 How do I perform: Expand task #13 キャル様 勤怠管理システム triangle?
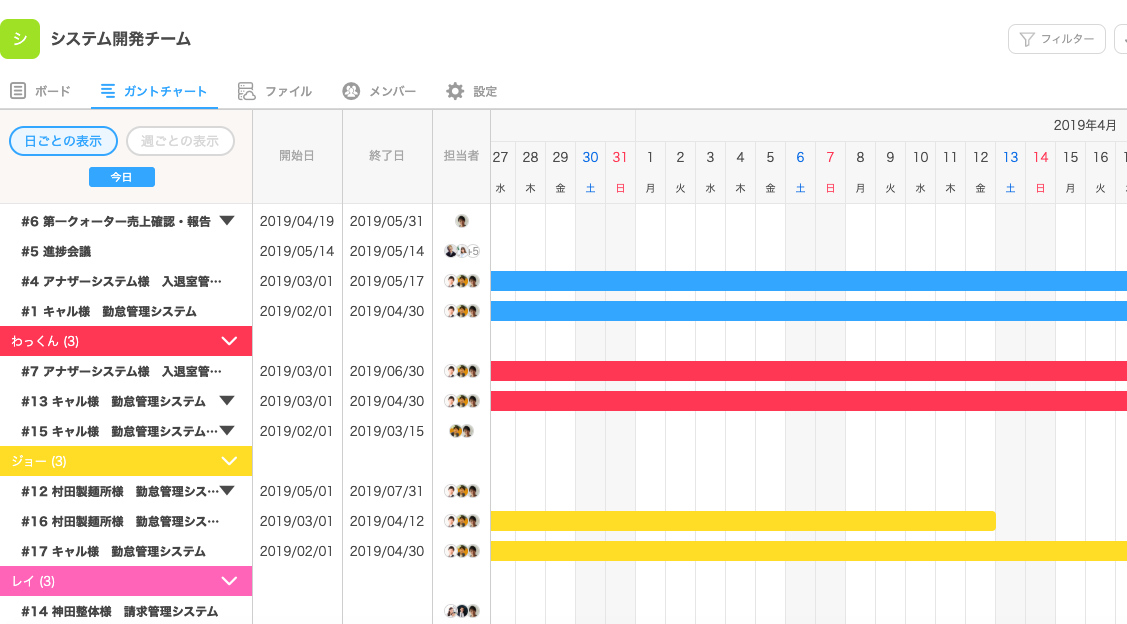(x=225, y=401)
